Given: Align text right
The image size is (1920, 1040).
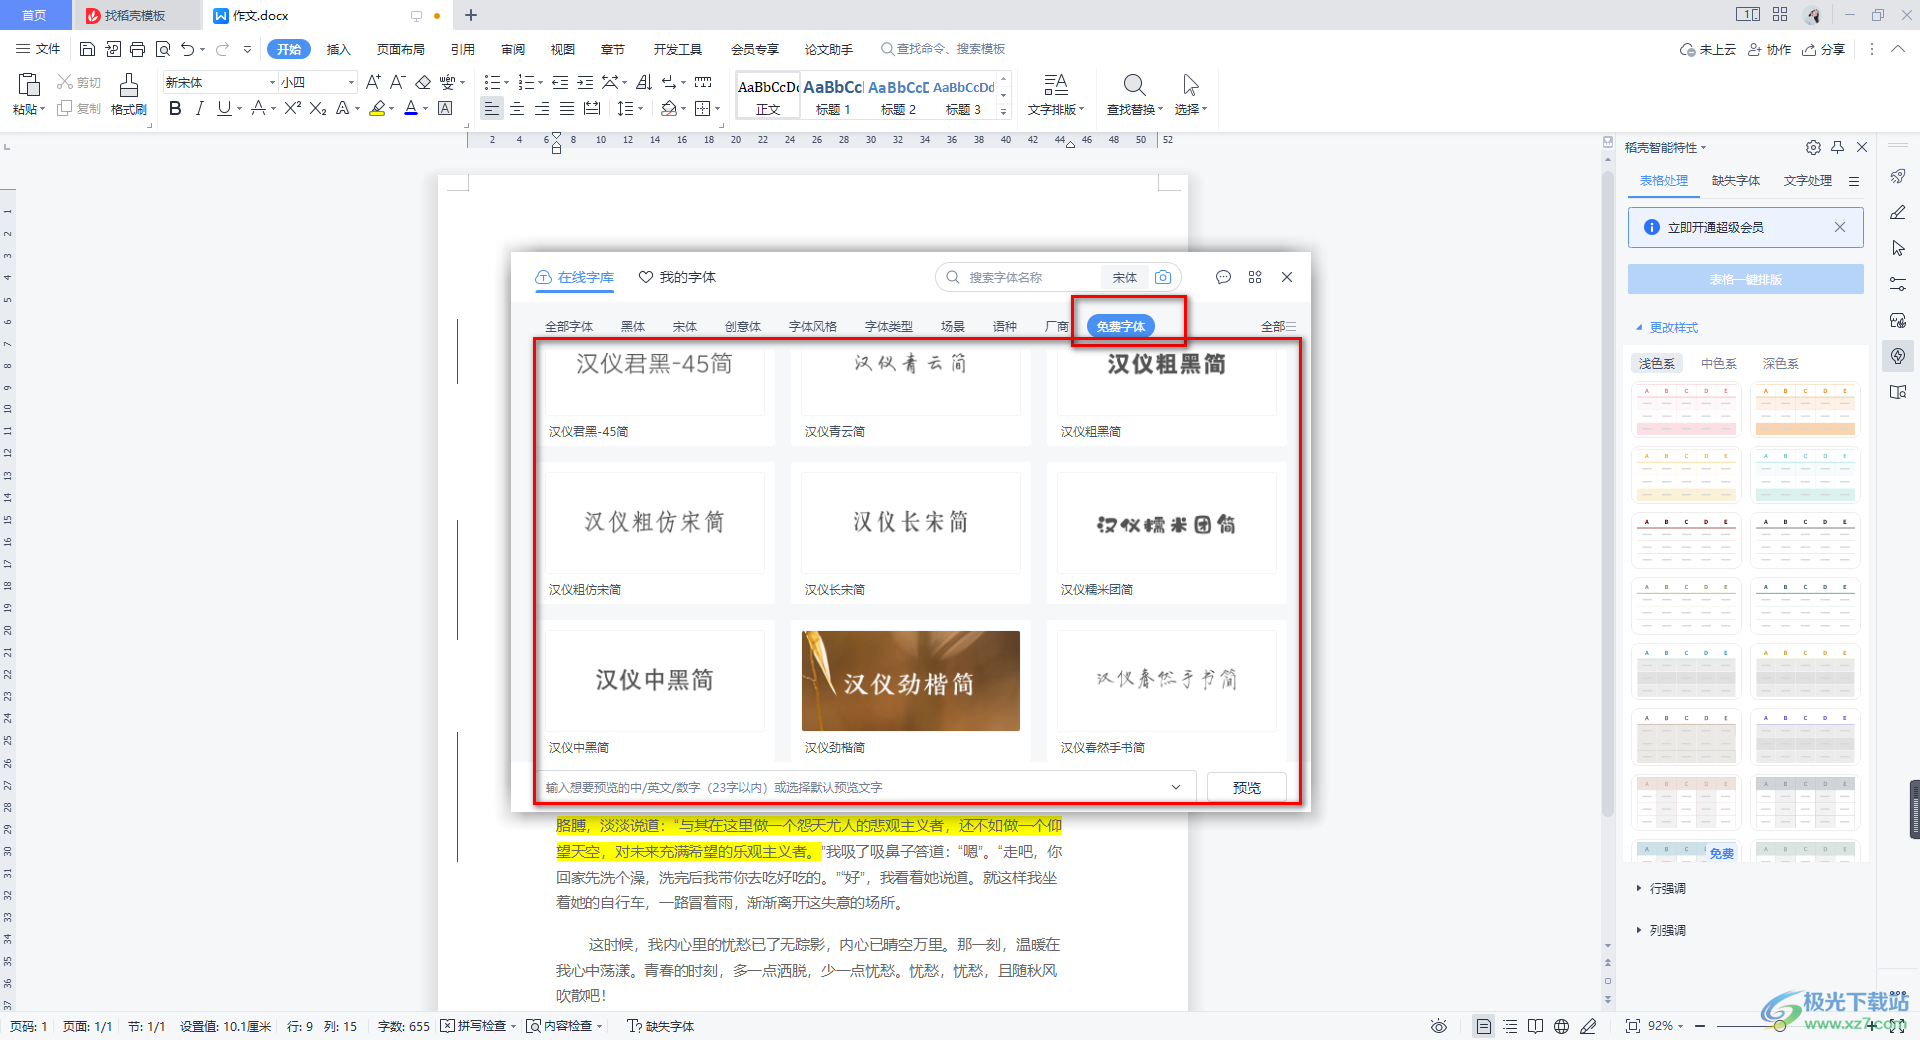Looking at the screenshot, I should click(x=542, y=108).
